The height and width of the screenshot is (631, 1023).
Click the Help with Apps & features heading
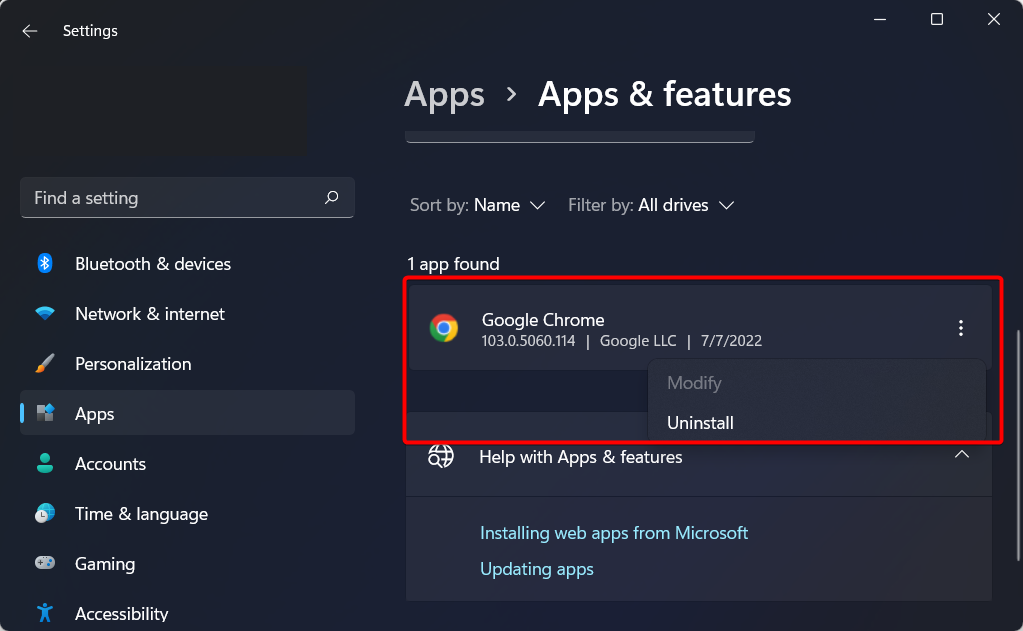tap(581, 457)
